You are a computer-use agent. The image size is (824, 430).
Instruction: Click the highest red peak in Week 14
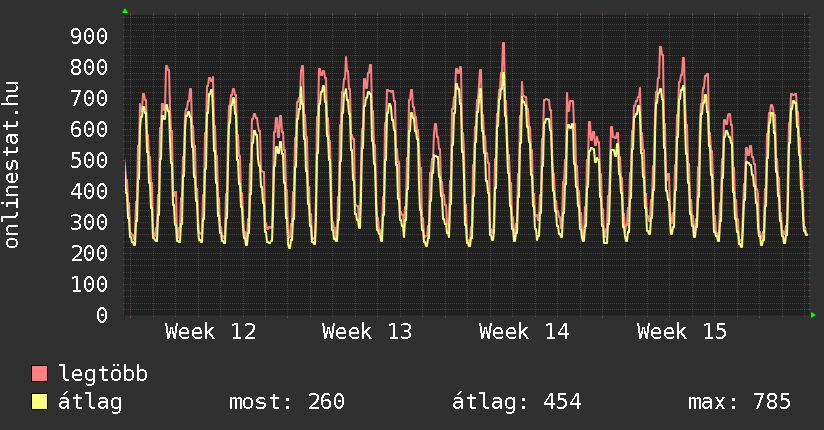[503, 44]
